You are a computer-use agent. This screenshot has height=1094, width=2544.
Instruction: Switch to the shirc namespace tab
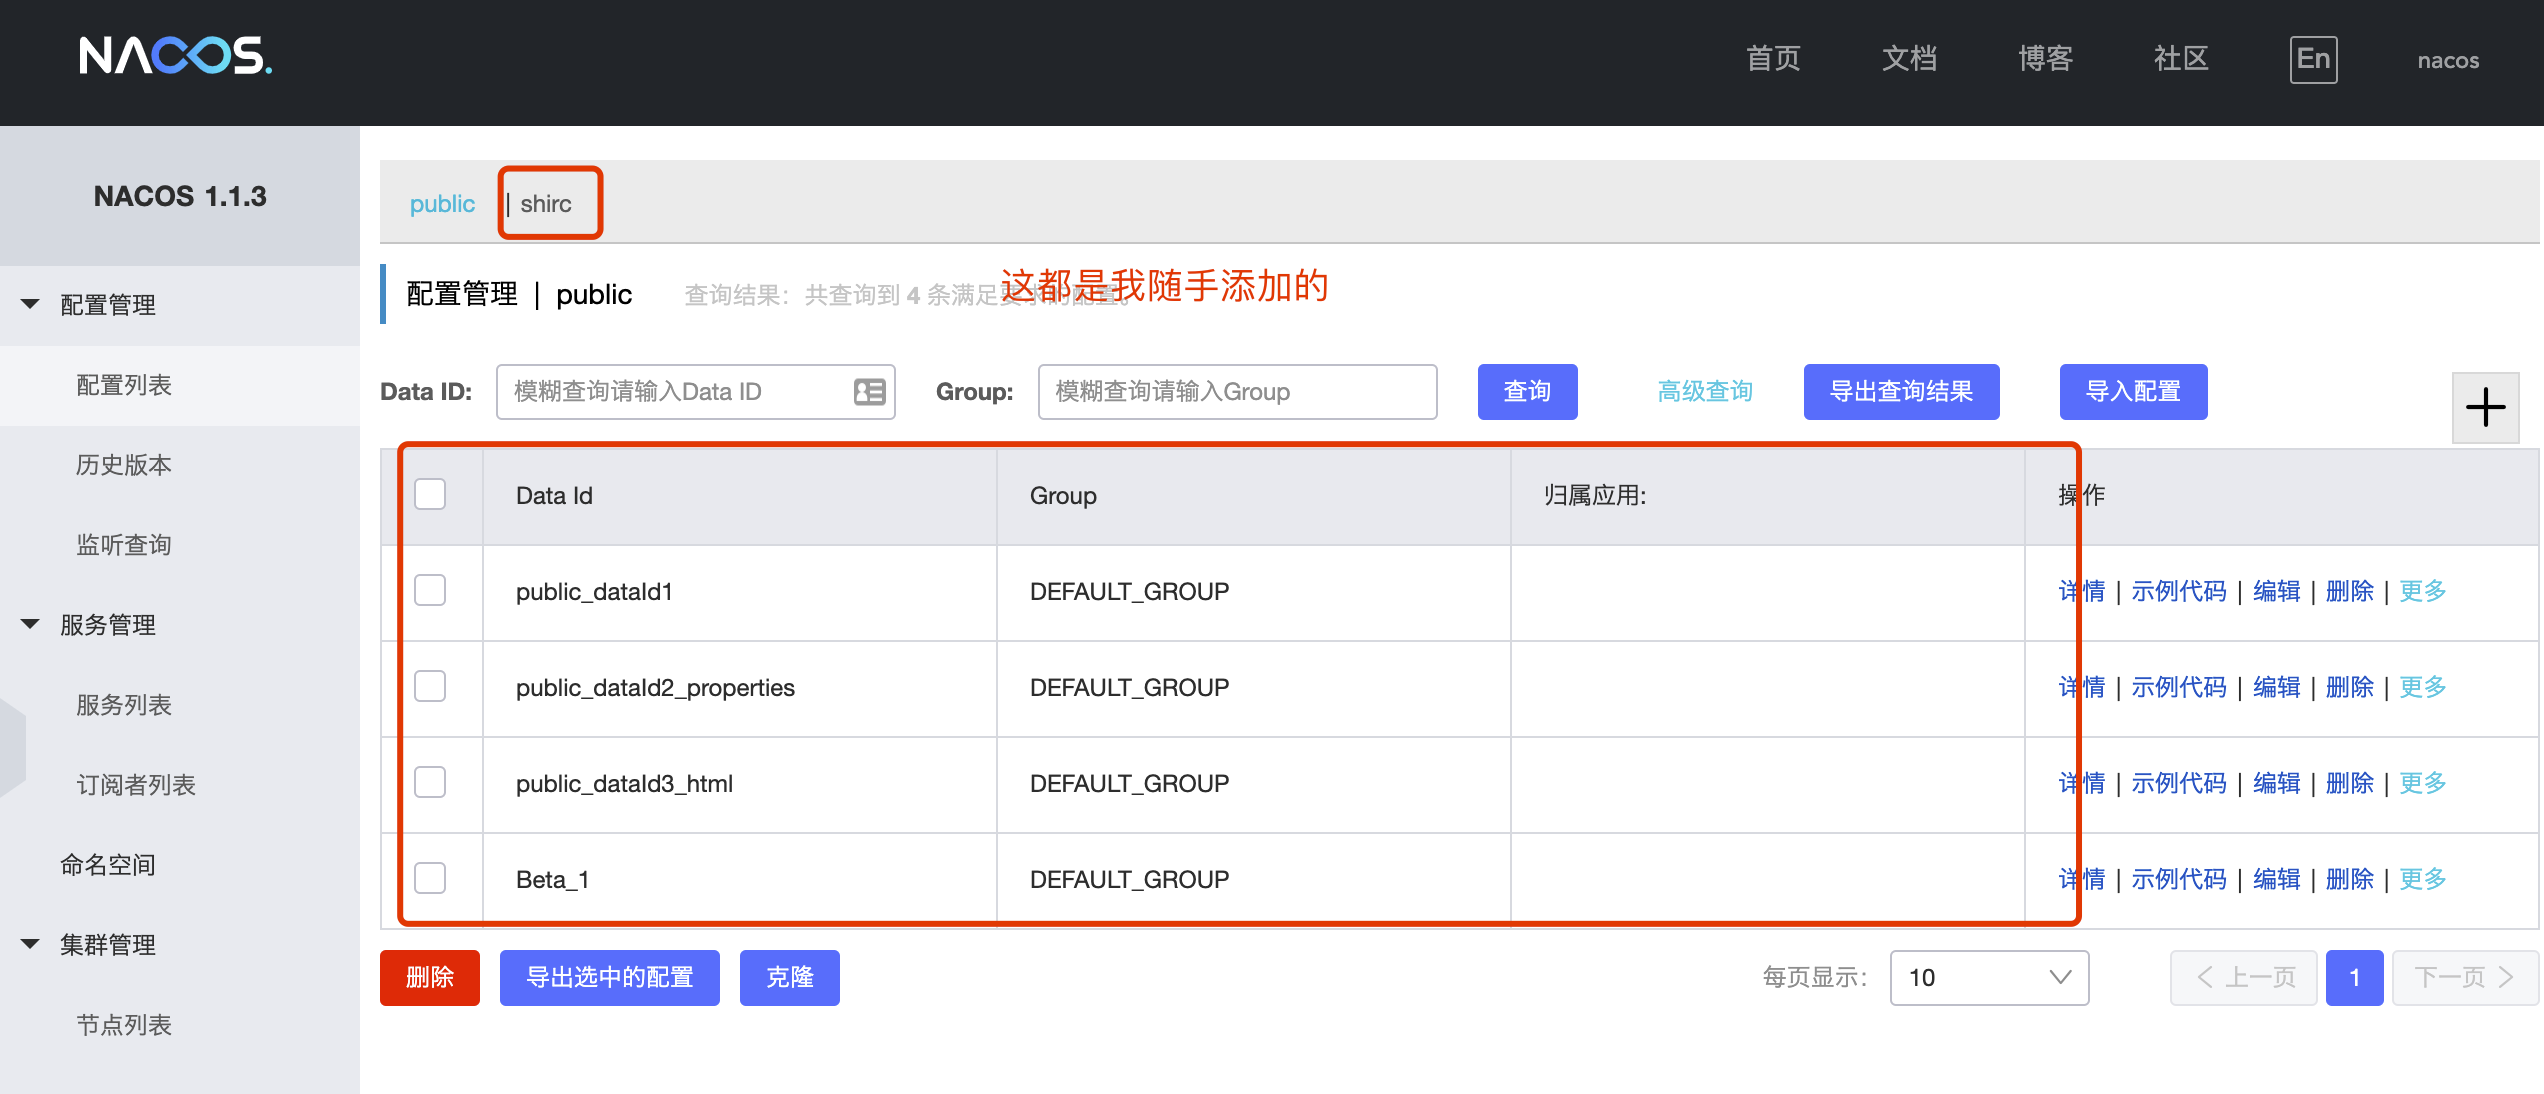click(546, 204)
